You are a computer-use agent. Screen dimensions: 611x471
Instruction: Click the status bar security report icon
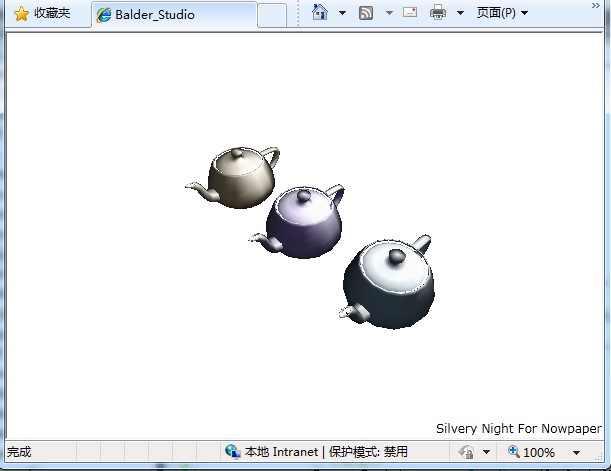[x=466, y=452]
